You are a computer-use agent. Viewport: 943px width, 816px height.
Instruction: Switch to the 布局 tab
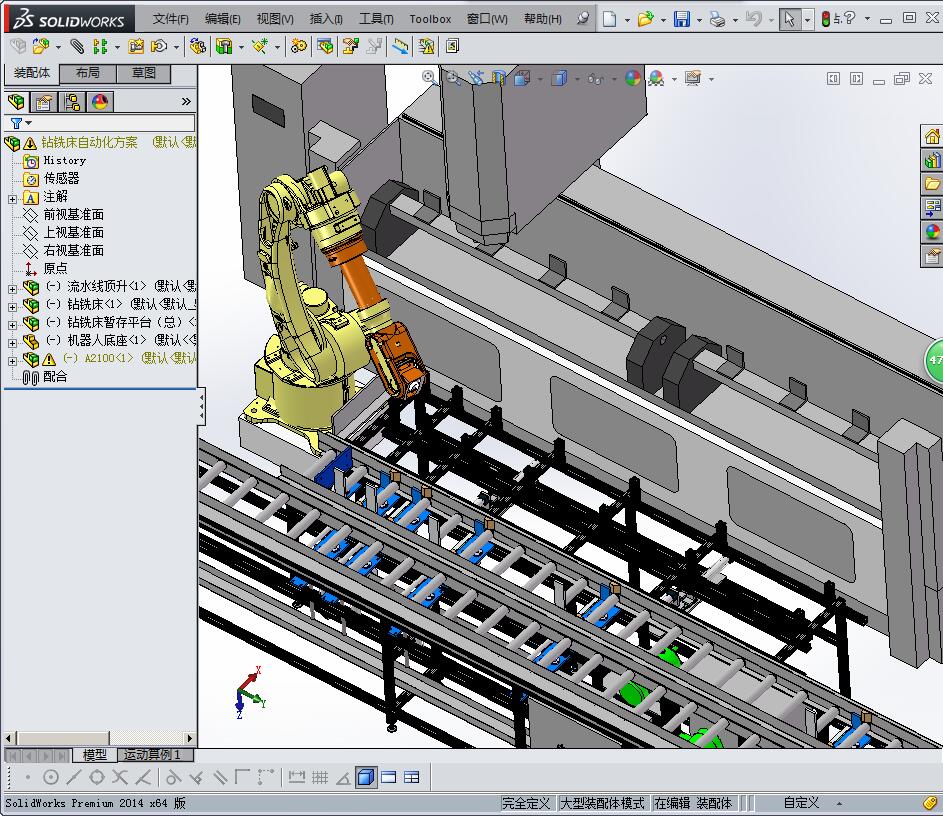(88, 73)
